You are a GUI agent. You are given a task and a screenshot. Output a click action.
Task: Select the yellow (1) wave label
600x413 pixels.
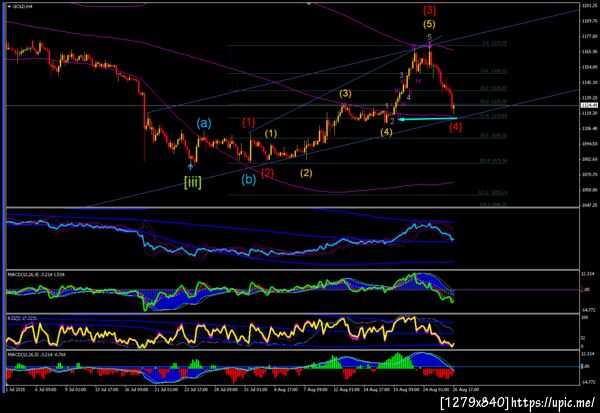tap(271, 134)
